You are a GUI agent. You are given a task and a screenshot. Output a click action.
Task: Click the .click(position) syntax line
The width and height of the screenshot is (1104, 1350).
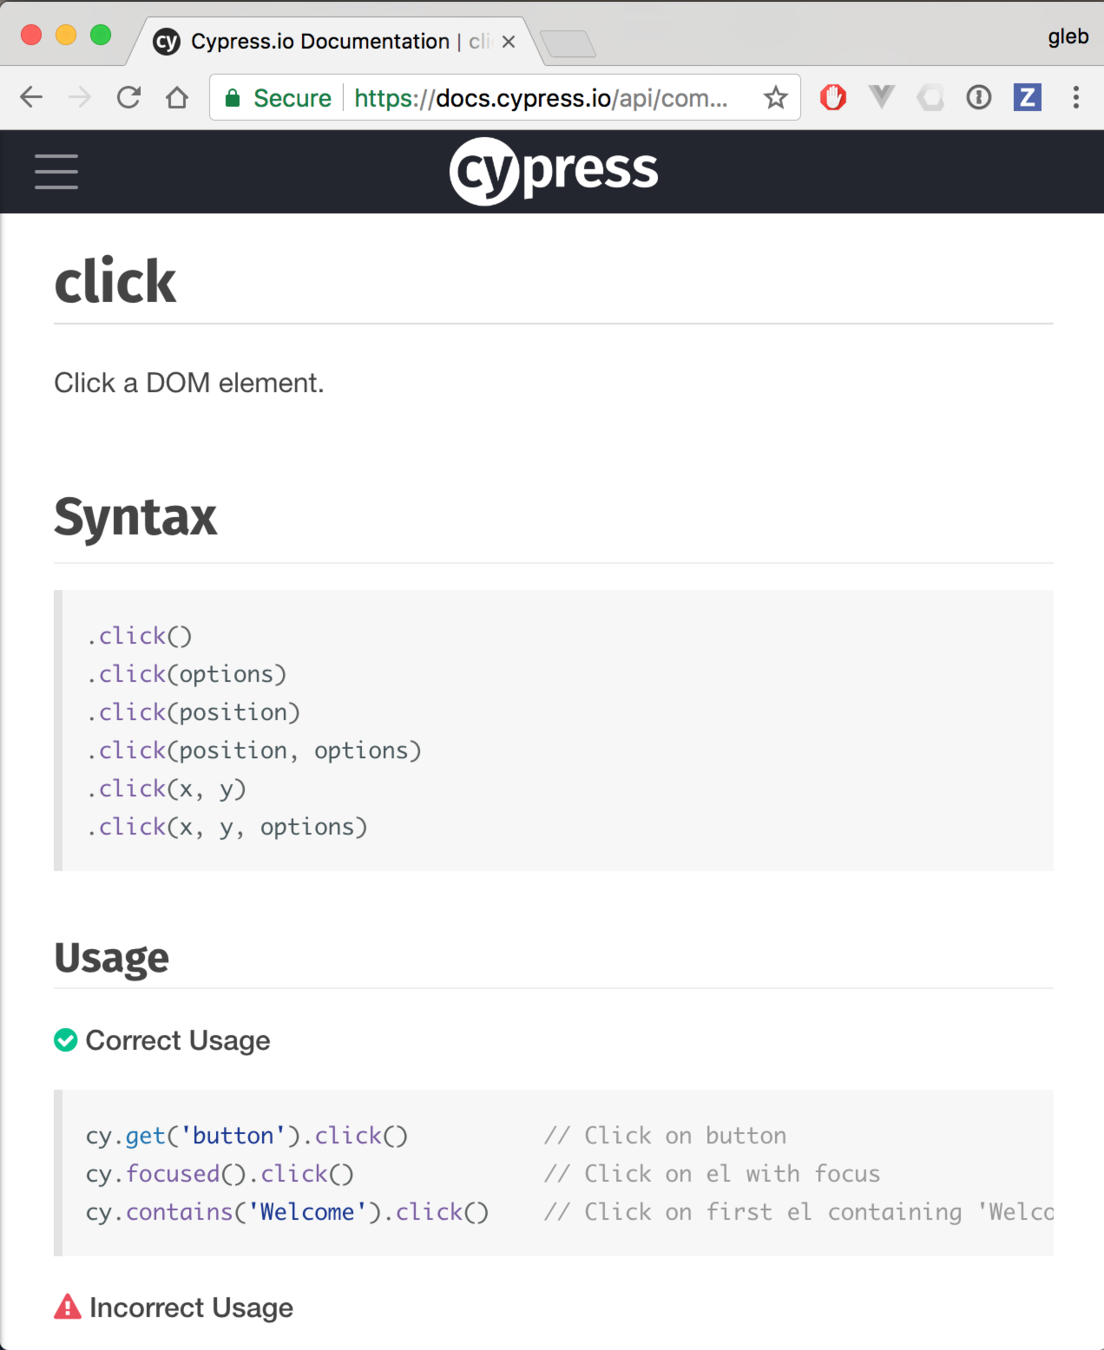pos(193,712)
